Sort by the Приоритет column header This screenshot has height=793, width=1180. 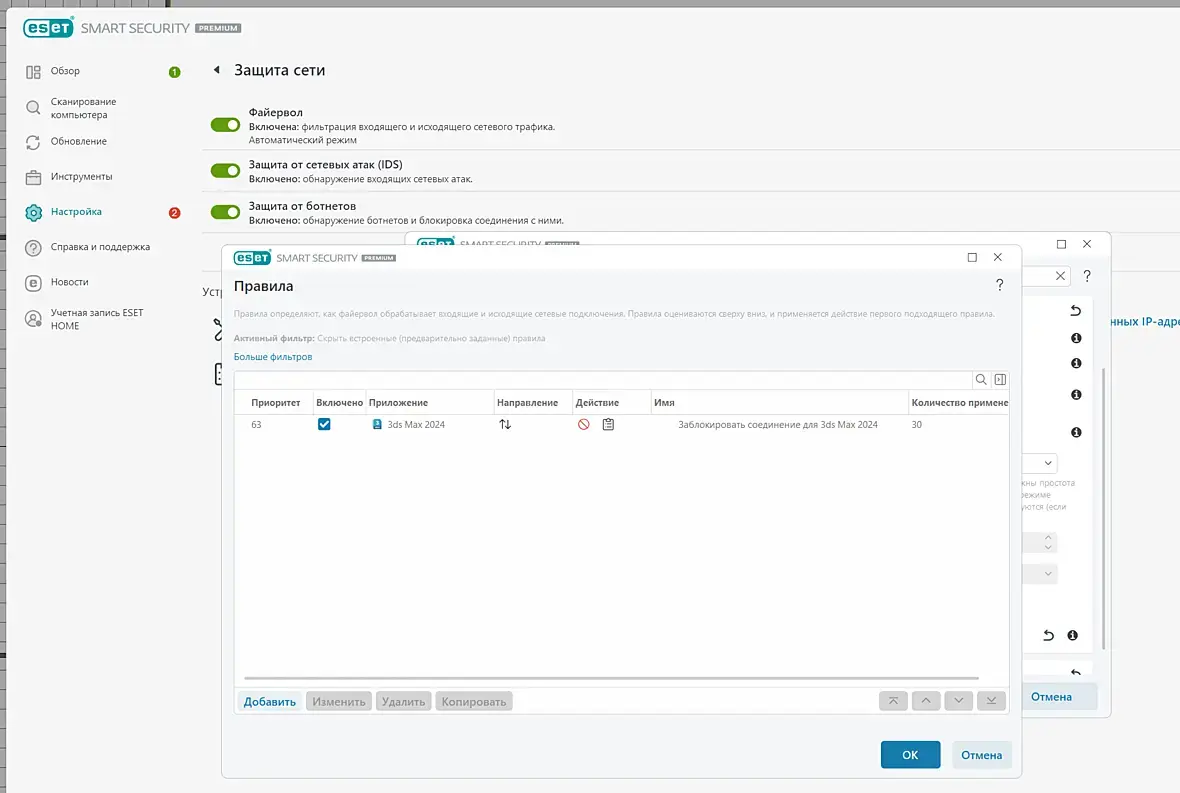point(275,403)
